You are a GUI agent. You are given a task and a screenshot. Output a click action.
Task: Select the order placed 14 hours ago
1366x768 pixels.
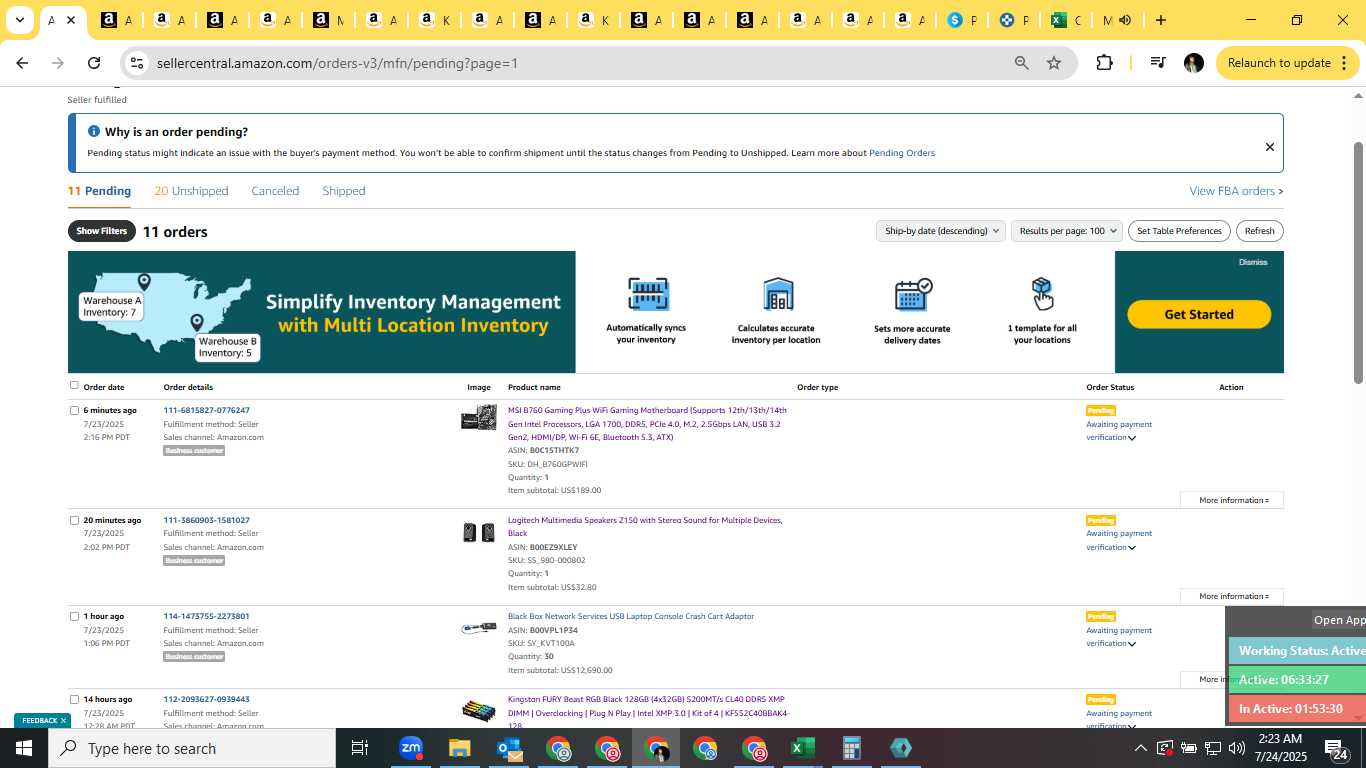click(74, 699)
